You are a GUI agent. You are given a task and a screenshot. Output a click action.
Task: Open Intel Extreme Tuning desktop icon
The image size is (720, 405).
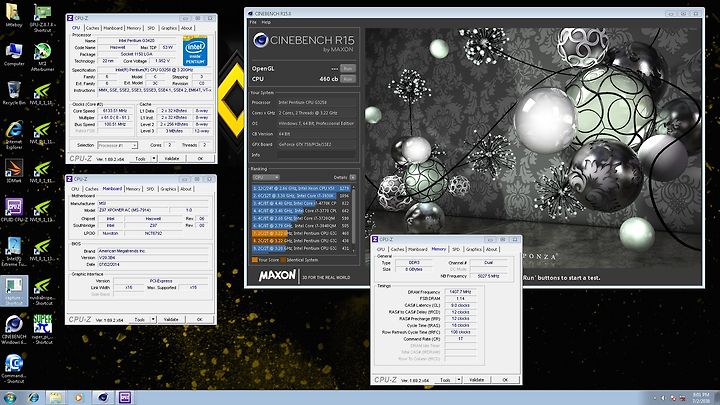[14, 252]
